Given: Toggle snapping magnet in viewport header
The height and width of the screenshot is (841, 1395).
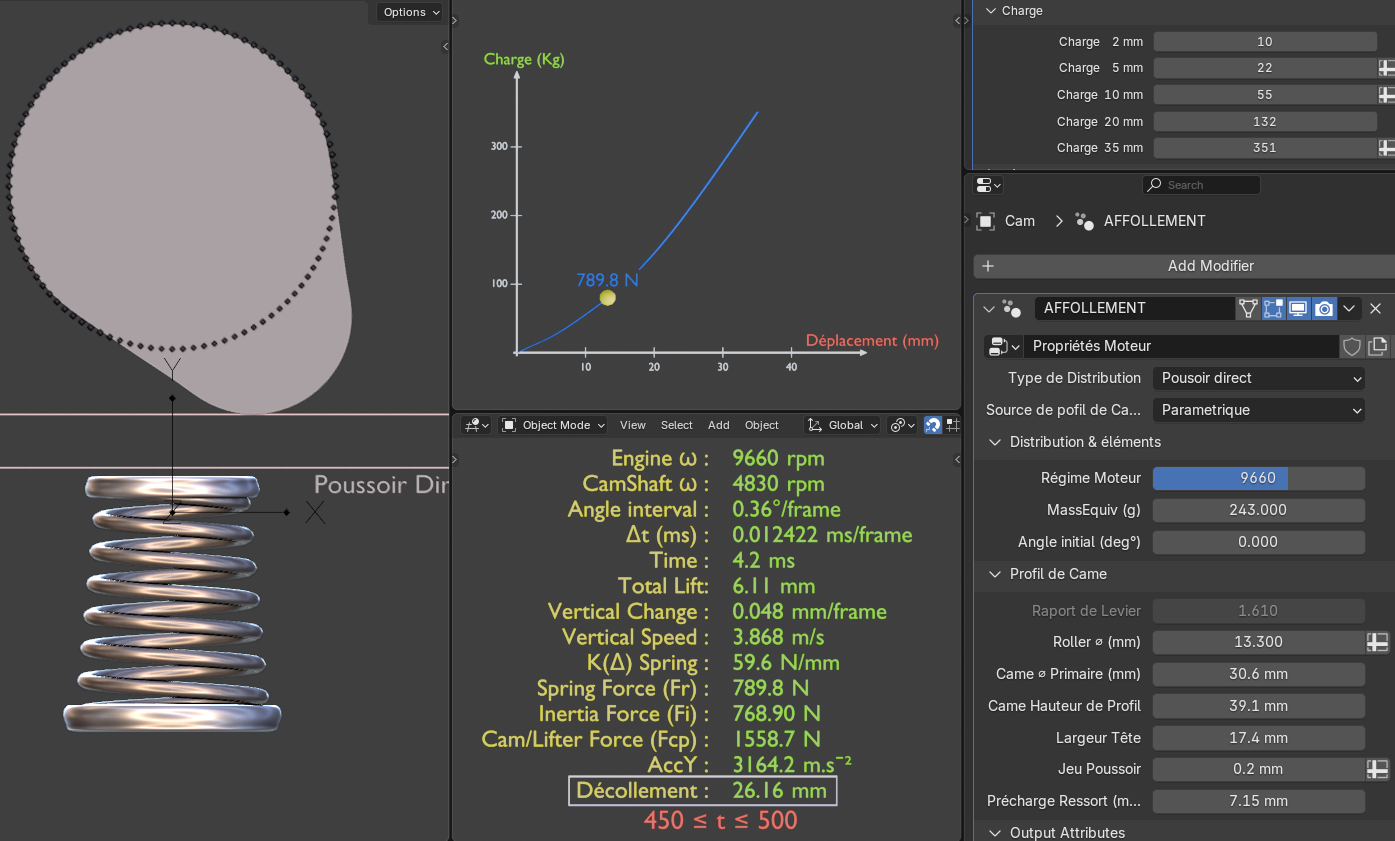Looking at the screenshot, I should click(x=932, y=425).
